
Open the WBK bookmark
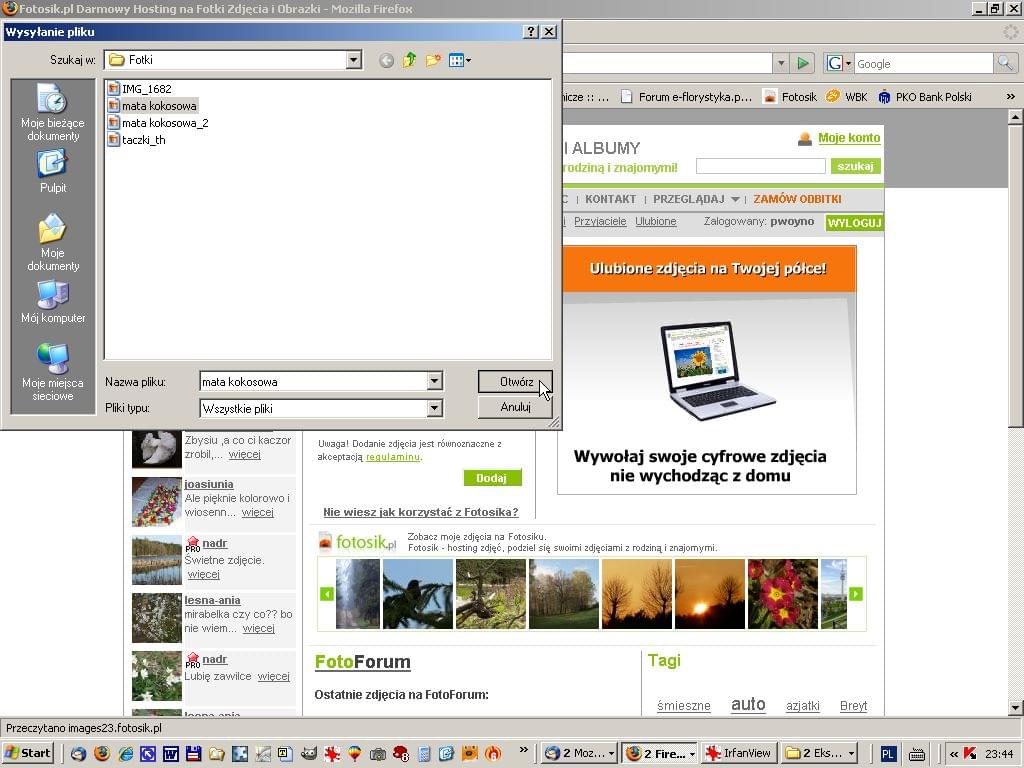846,97
